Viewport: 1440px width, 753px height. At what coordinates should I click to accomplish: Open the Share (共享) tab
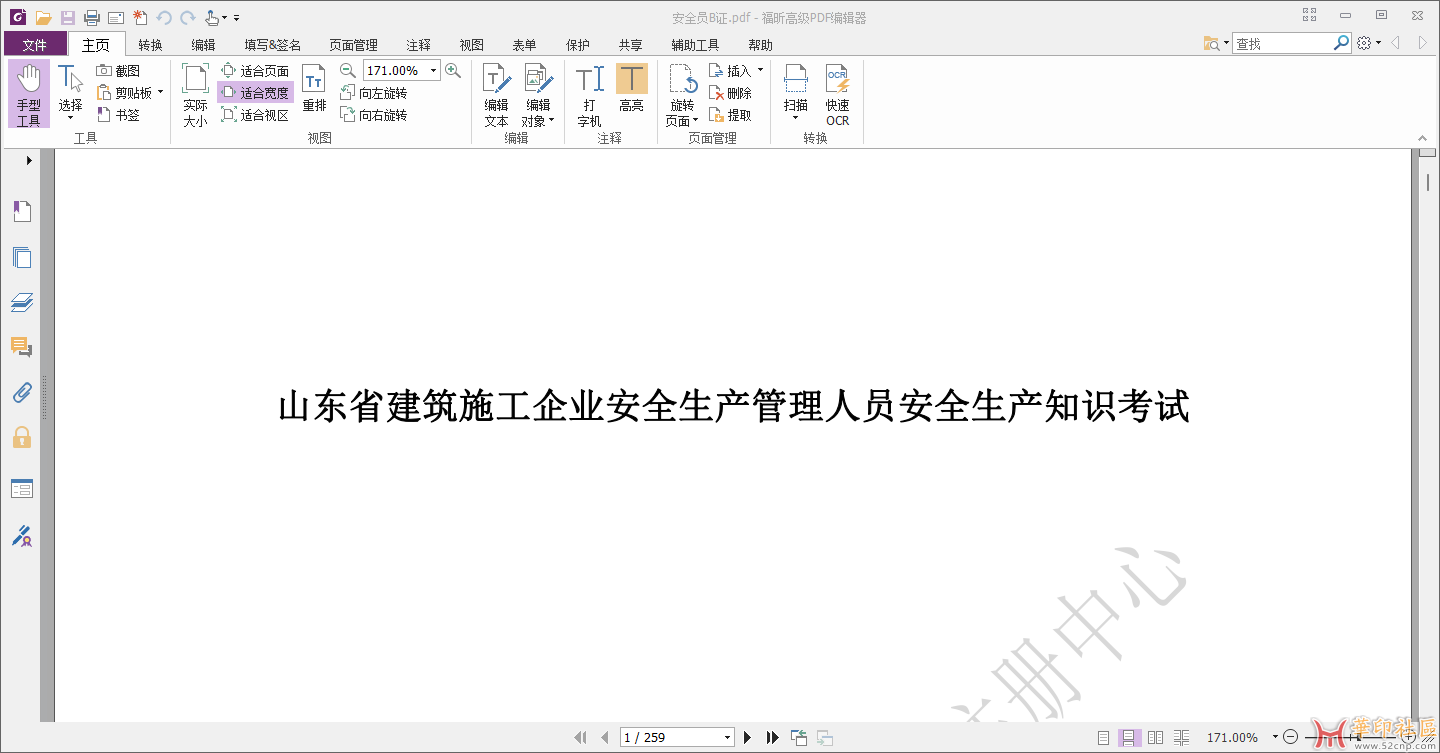[630, 45]
